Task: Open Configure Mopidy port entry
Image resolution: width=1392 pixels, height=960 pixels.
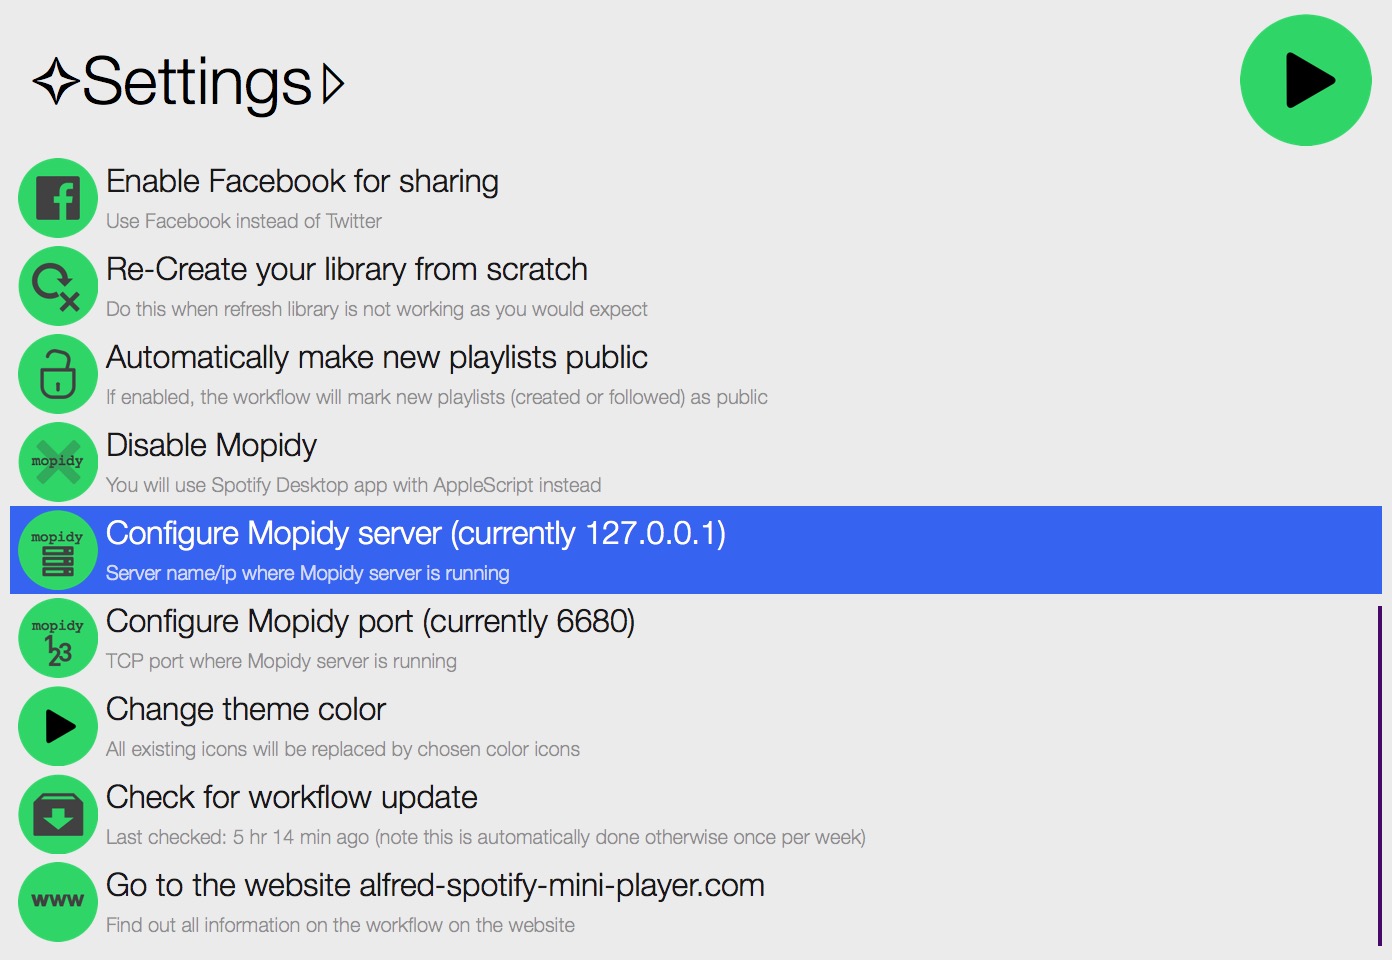Action: point(696,638)
